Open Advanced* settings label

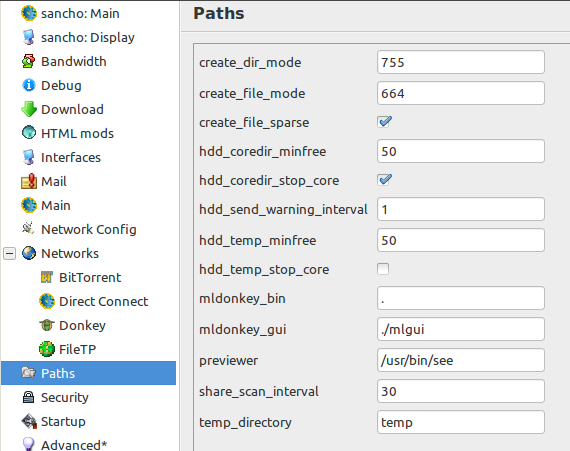point(74,445)
